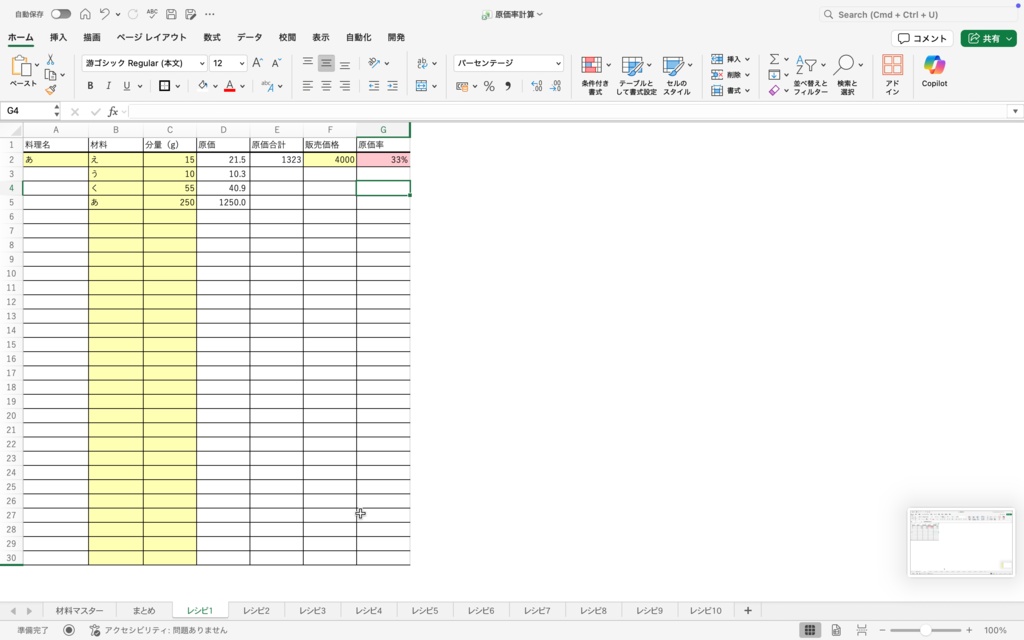This screenshot has height=640, width=1024.
Task: Align cell content to bottom
Action: coord(345,63)
